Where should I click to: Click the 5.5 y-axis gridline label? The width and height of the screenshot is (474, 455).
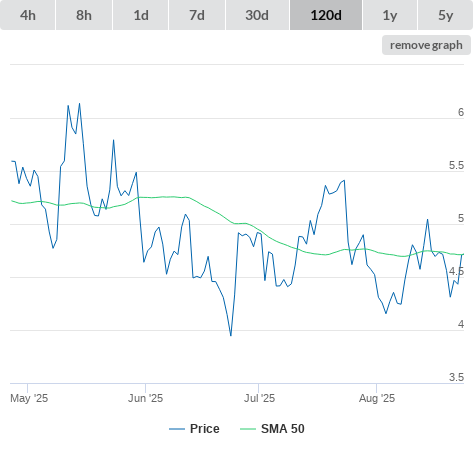[x=456, y=165]
